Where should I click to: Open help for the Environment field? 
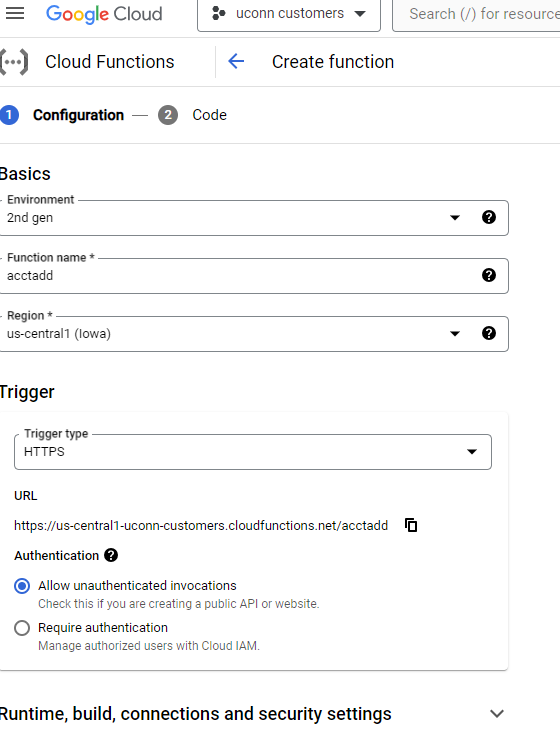[489, 217]
